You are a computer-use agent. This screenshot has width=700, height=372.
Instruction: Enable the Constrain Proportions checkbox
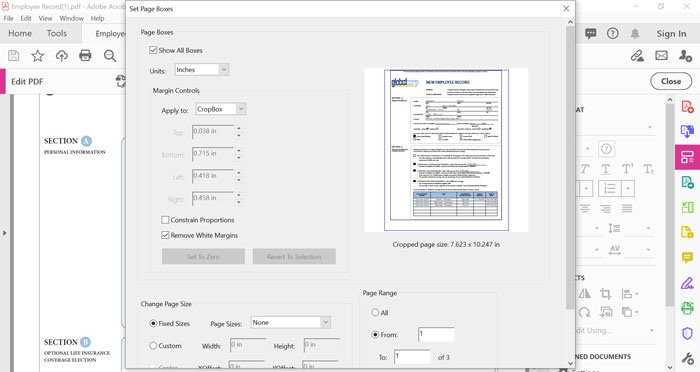pos(165,220)
